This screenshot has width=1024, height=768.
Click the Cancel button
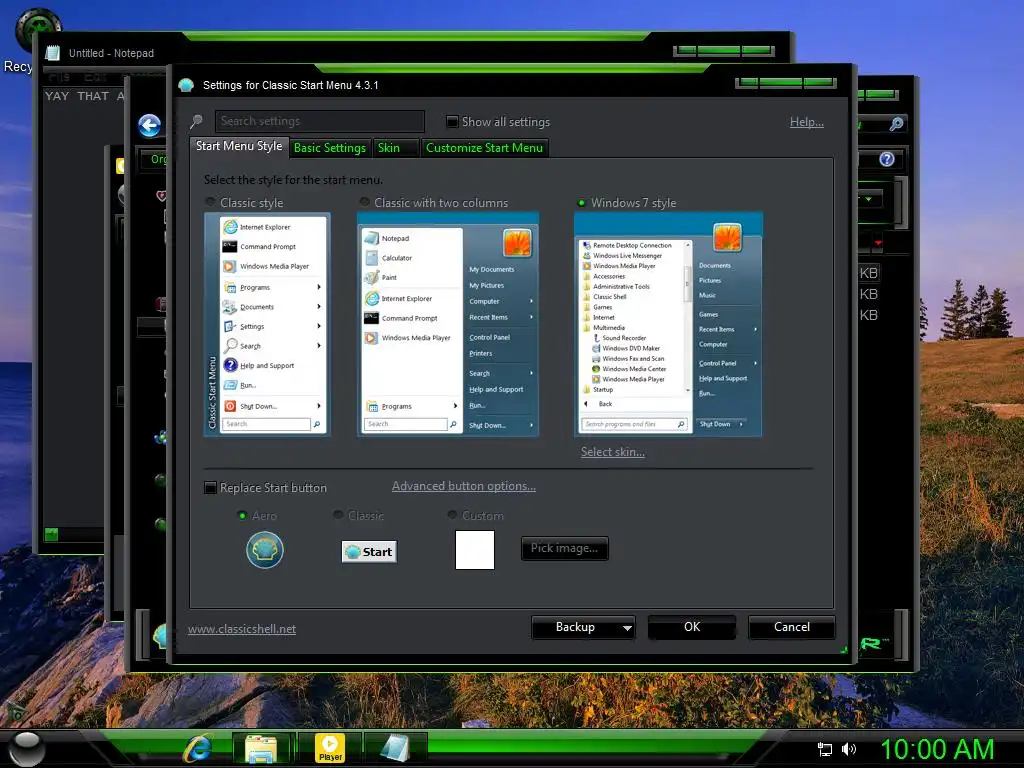click(792, 628)
